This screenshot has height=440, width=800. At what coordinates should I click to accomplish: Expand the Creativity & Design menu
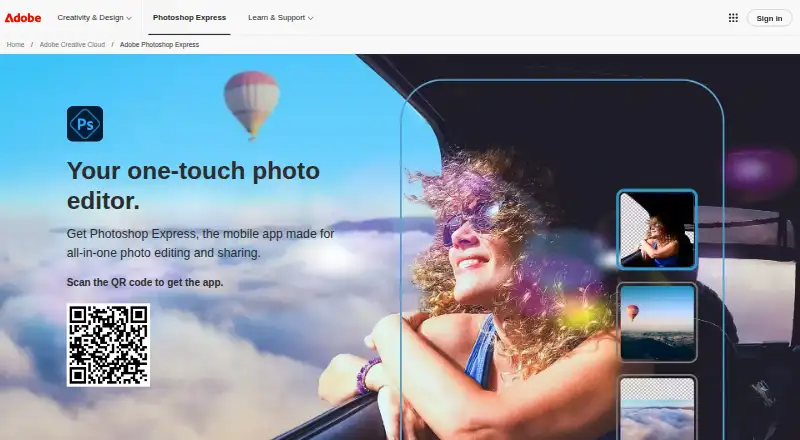coord(94,18)
